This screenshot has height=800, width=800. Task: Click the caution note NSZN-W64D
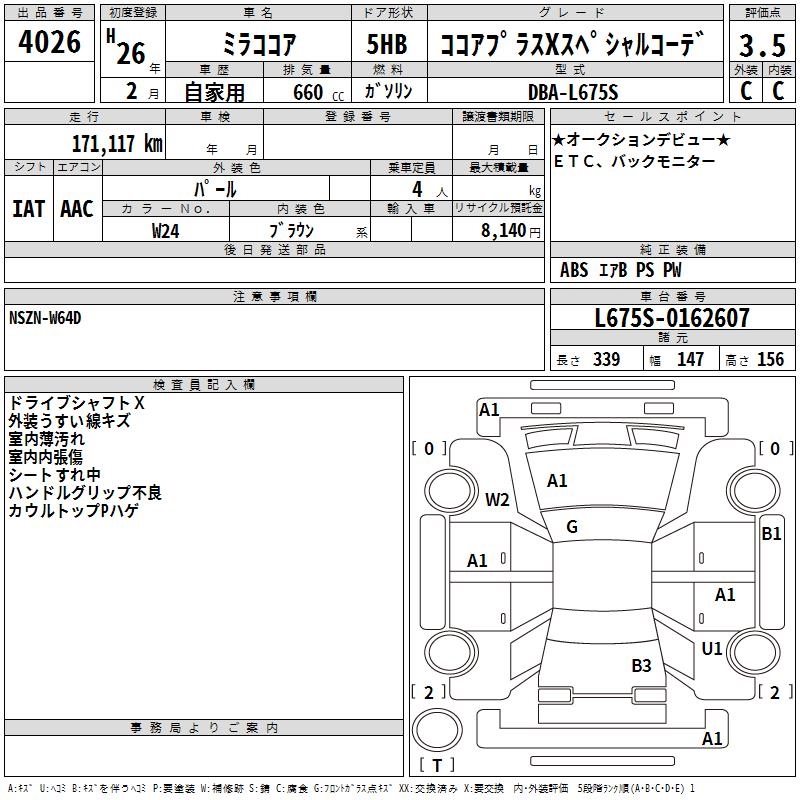coord(45,318)
